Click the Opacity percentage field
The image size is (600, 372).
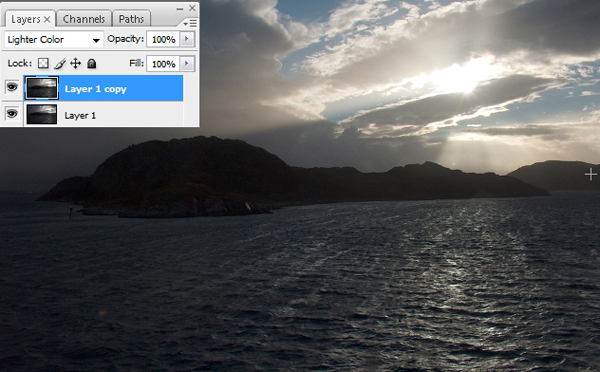(163, 39)
